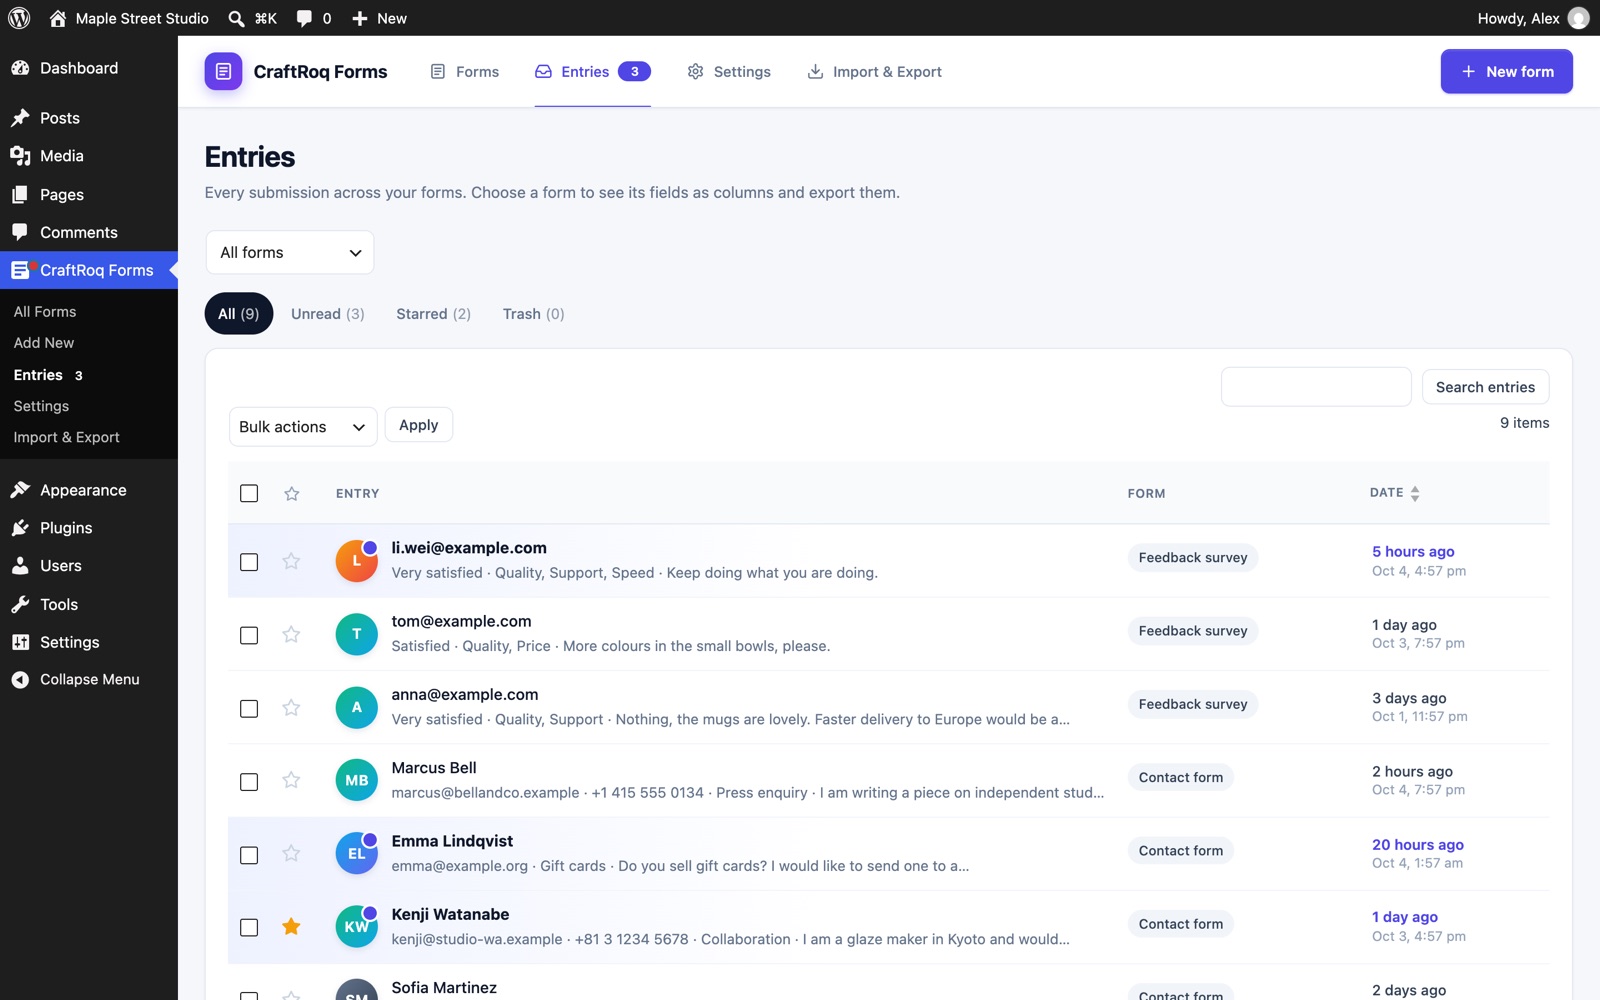1600x1000 pixels.
Task: Tick the Marcus Bell entry checkbox
Action: click(249, 781)
